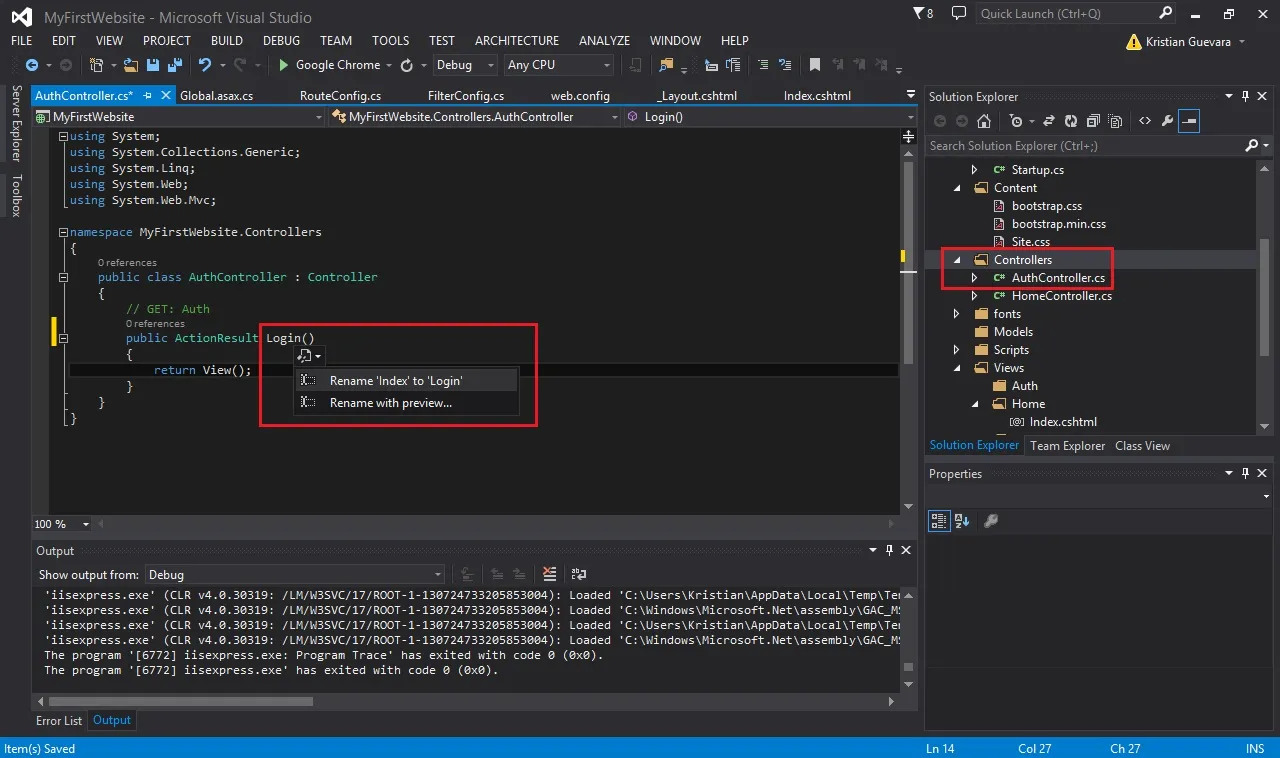Select Rename with preview option
The image size is (1280, 758).
pos(407,403)
